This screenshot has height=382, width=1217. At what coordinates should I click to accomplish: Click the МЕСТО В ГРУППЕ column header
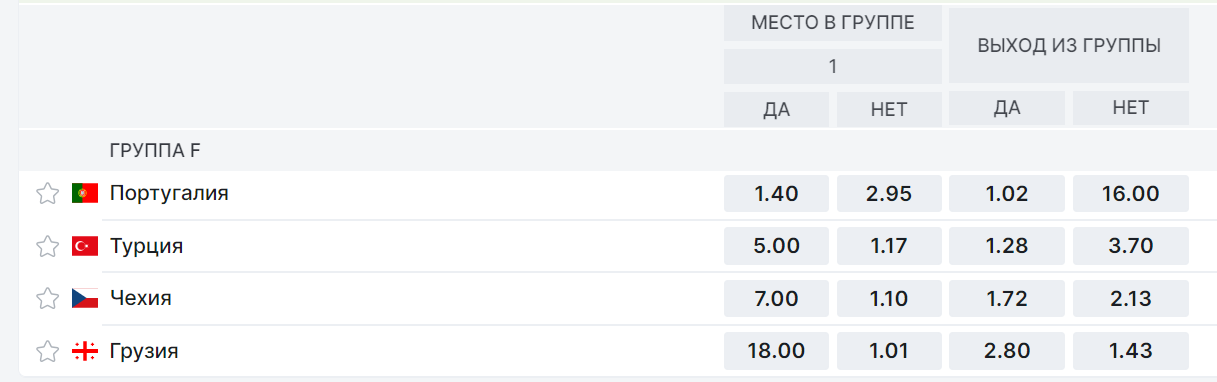[833, 24]
